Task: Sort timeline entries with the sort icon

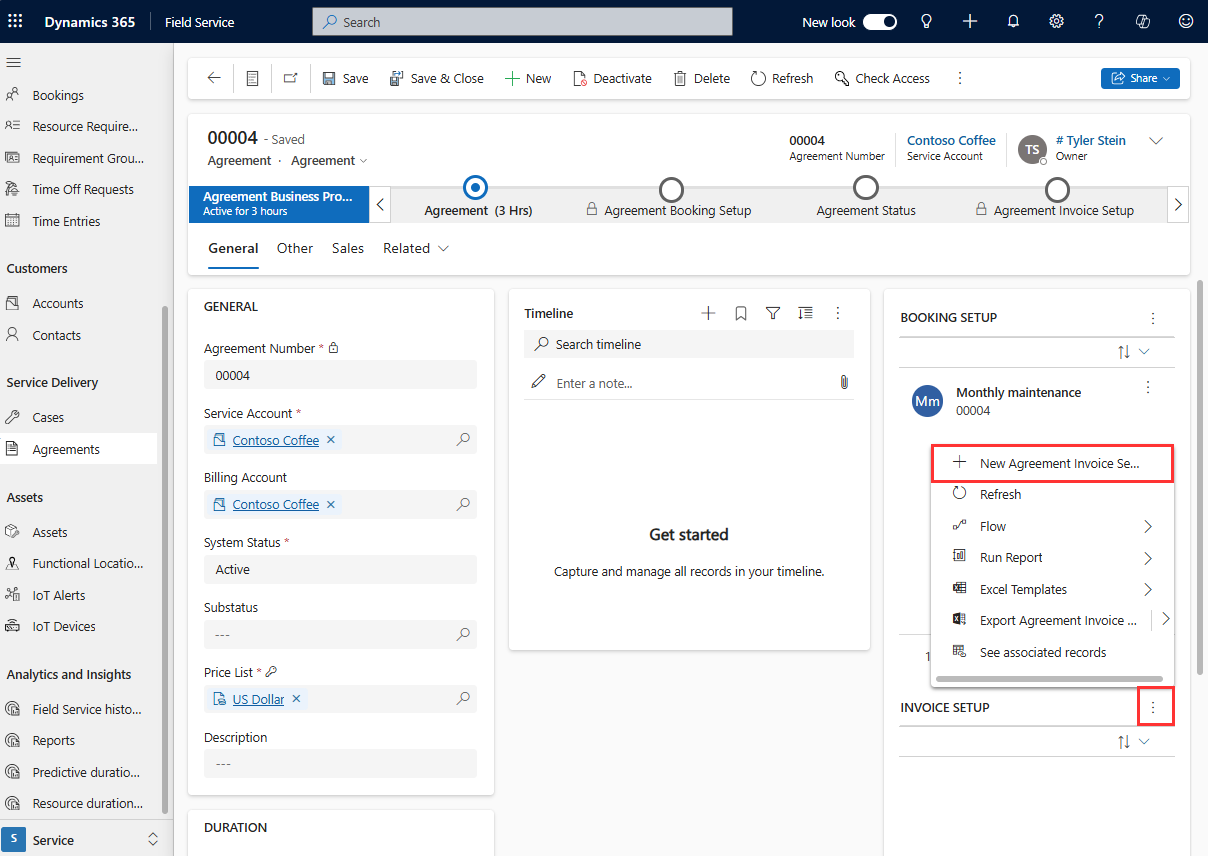Action: (x=806, y=313)
